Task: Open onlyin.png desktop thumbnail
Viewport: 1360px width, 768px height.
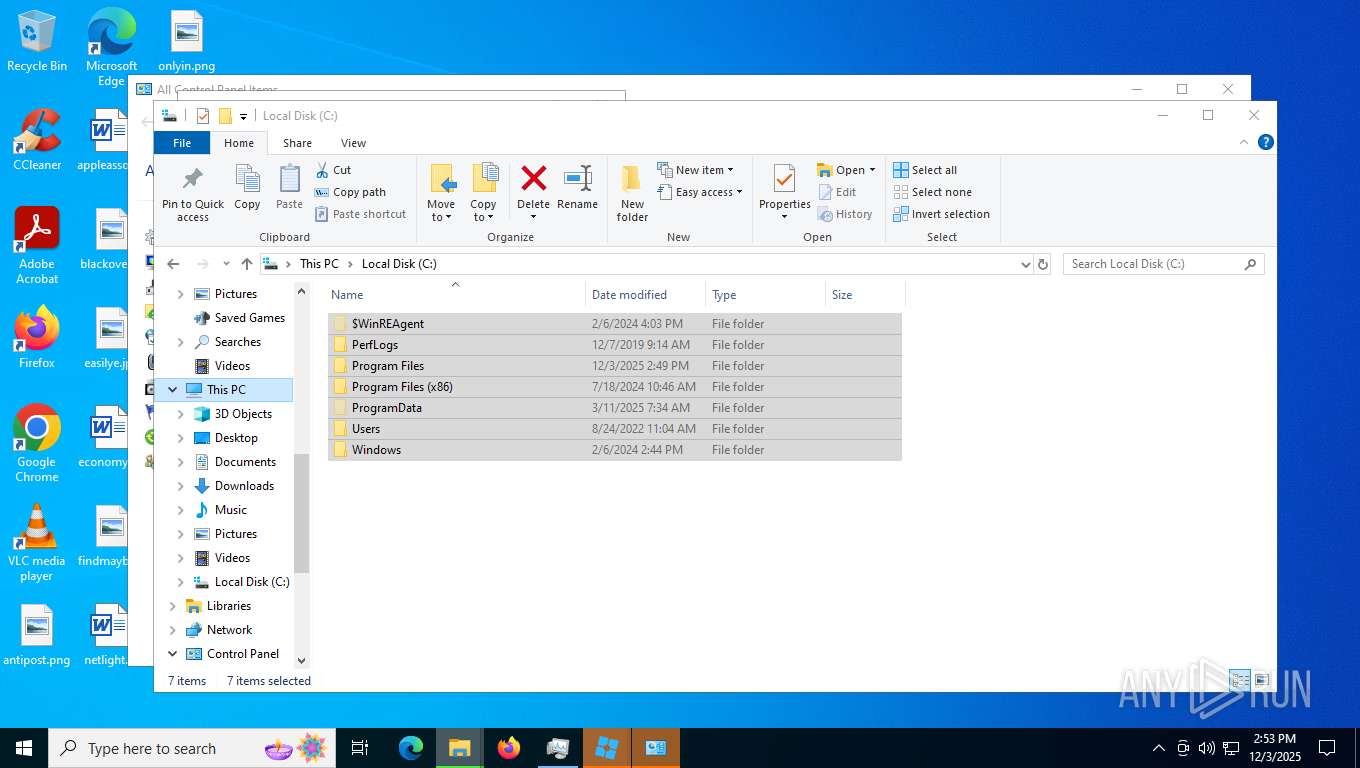Action: [187, 43]
